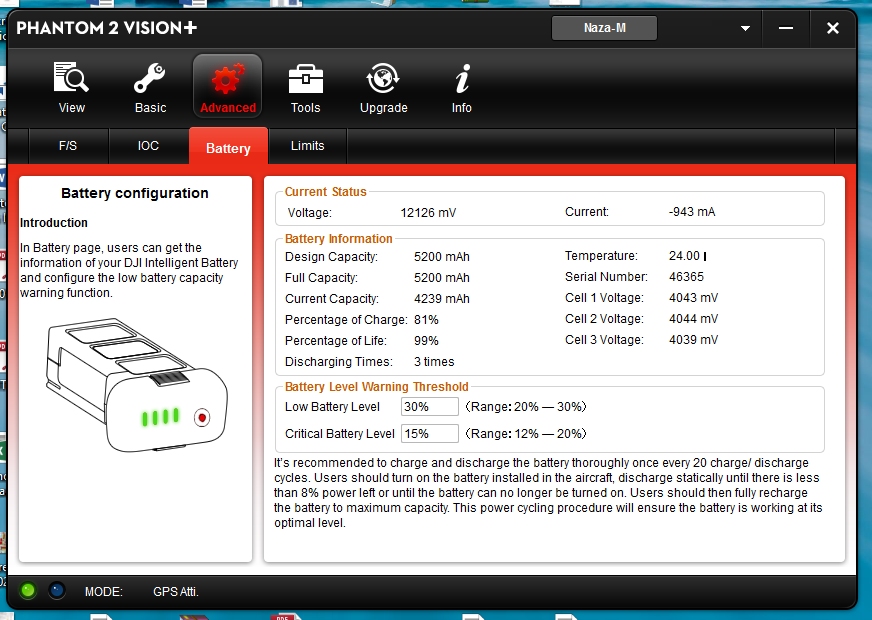
Task: Switch to the IOC tab
Action: (x=148, y=146)
